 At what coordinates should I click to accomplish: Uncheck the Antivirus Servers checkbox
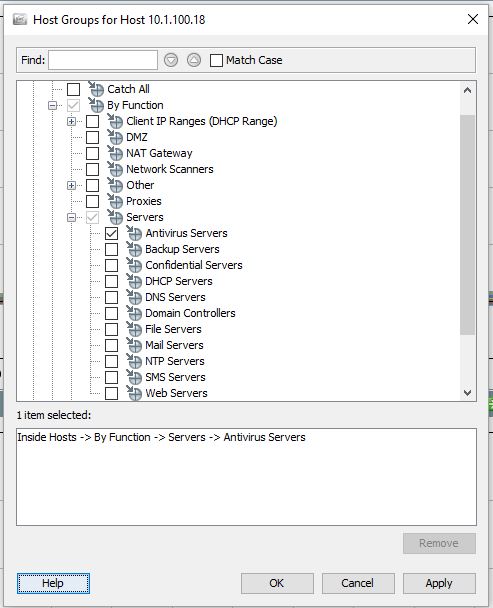112,233
